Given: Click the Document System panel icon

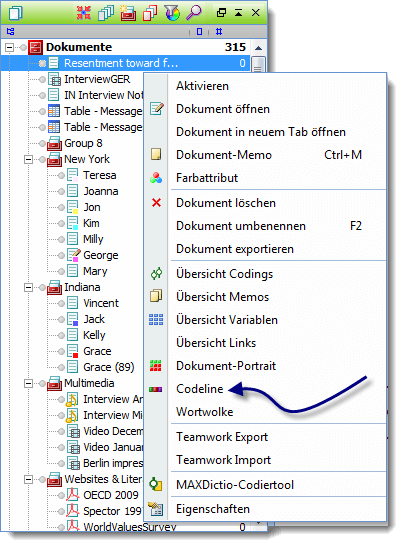Looking at the screenshot, I should (x=15, y=13).
